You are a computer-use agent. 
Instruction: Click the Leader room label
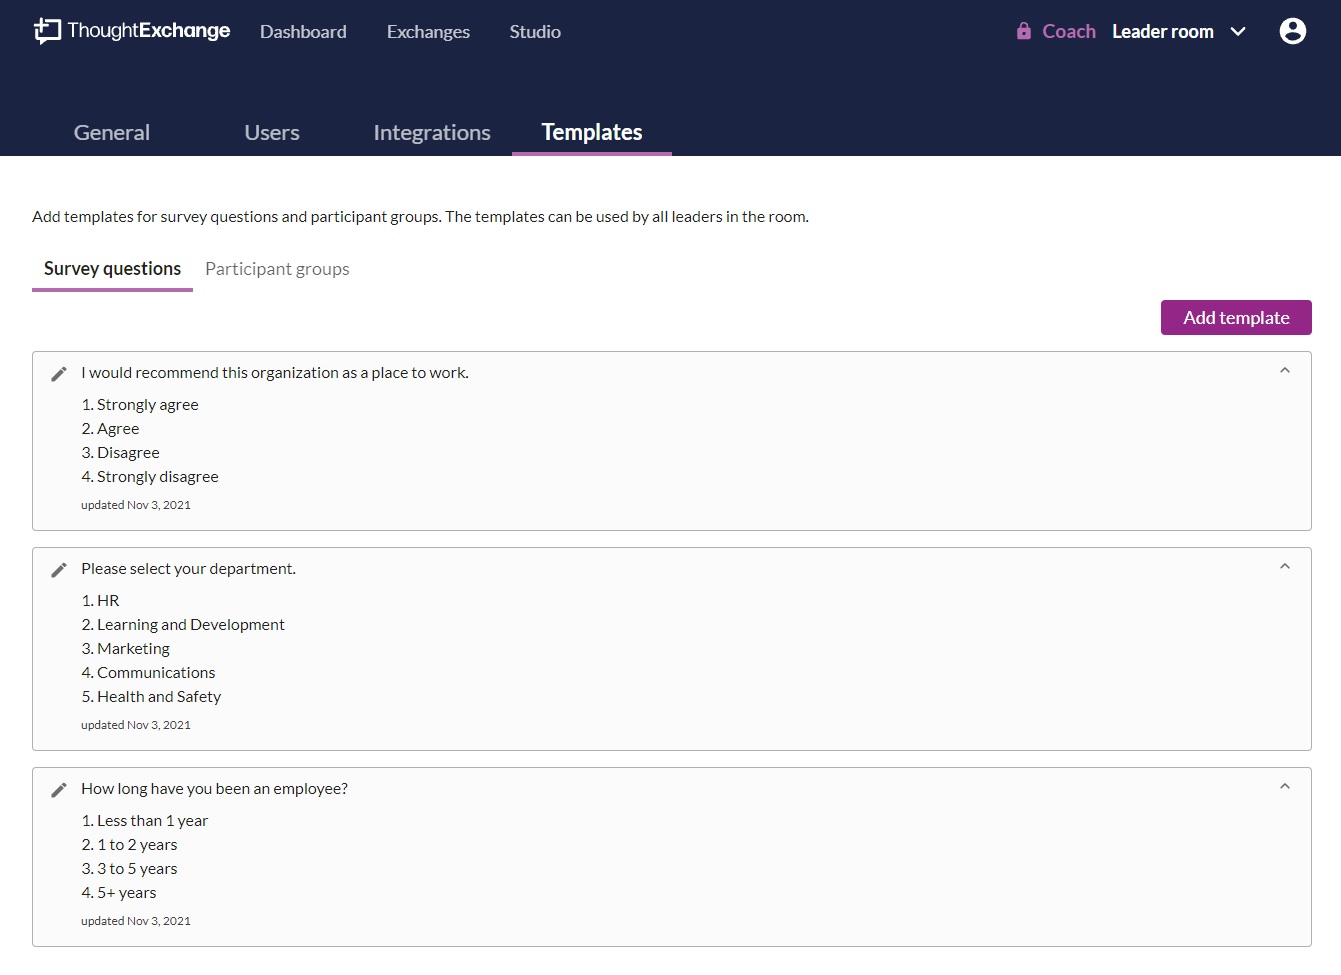click(x=1163, y=32)
